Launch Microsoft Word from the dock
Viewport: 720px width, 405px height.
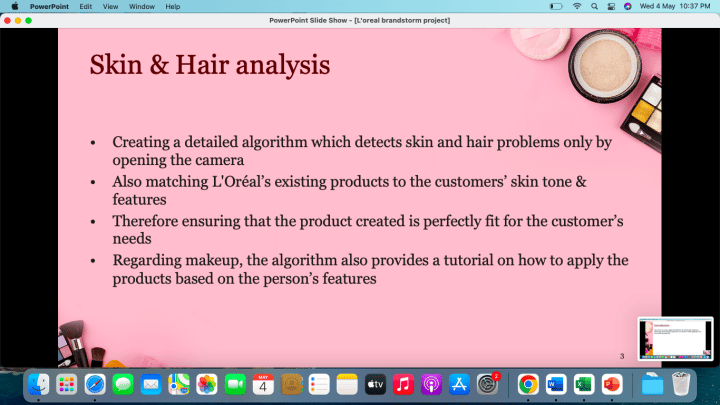(556, 383)
